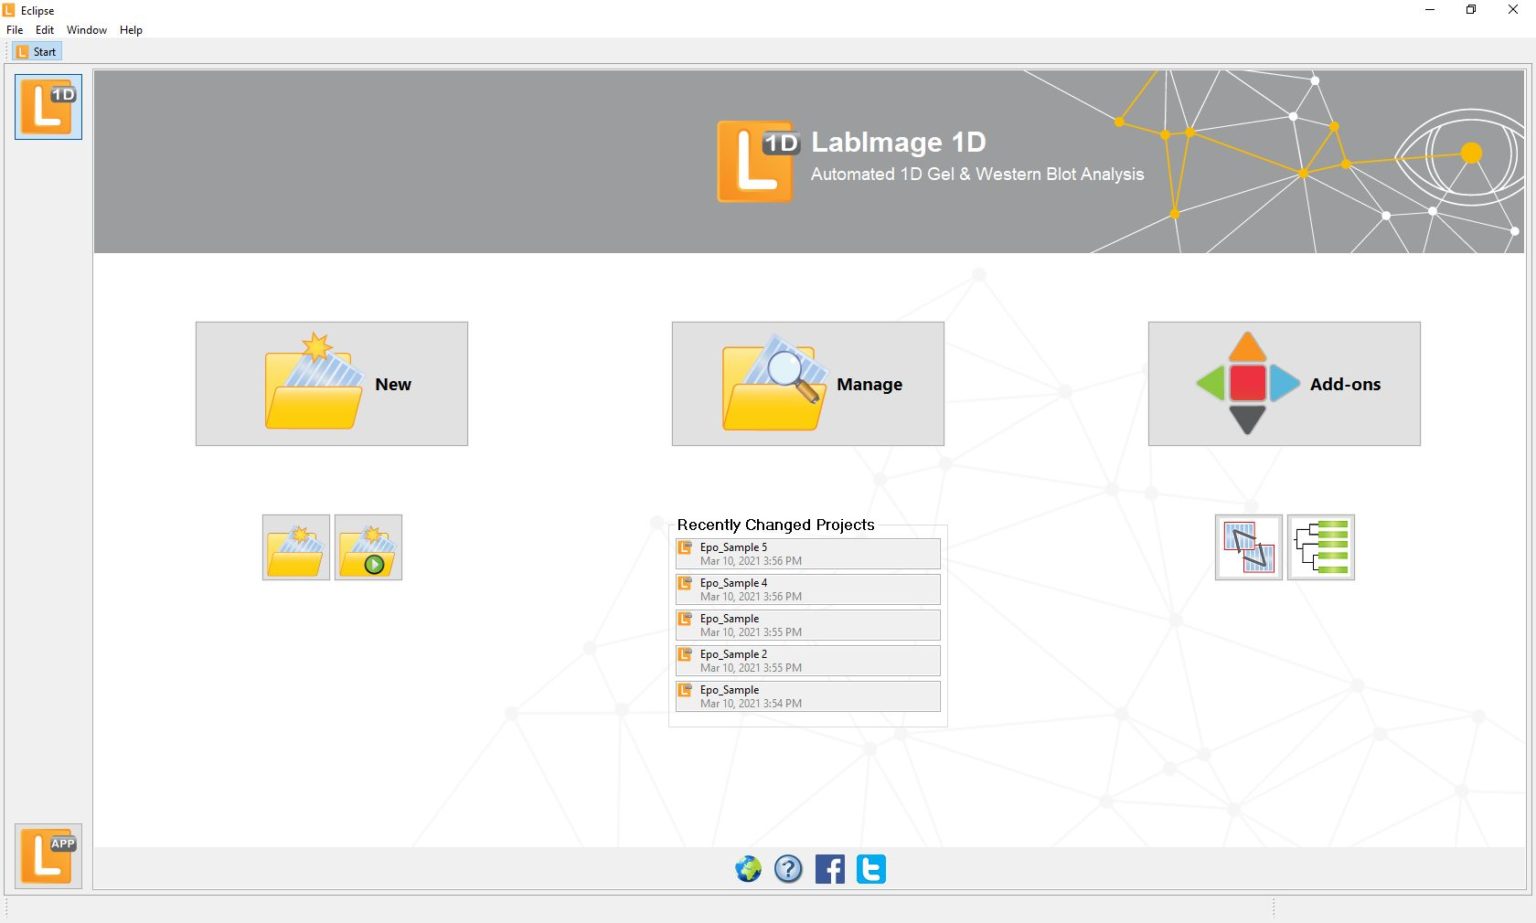Open the Twitter page icon
This screenshot has height=923, width=1536.
click(870, 869)
